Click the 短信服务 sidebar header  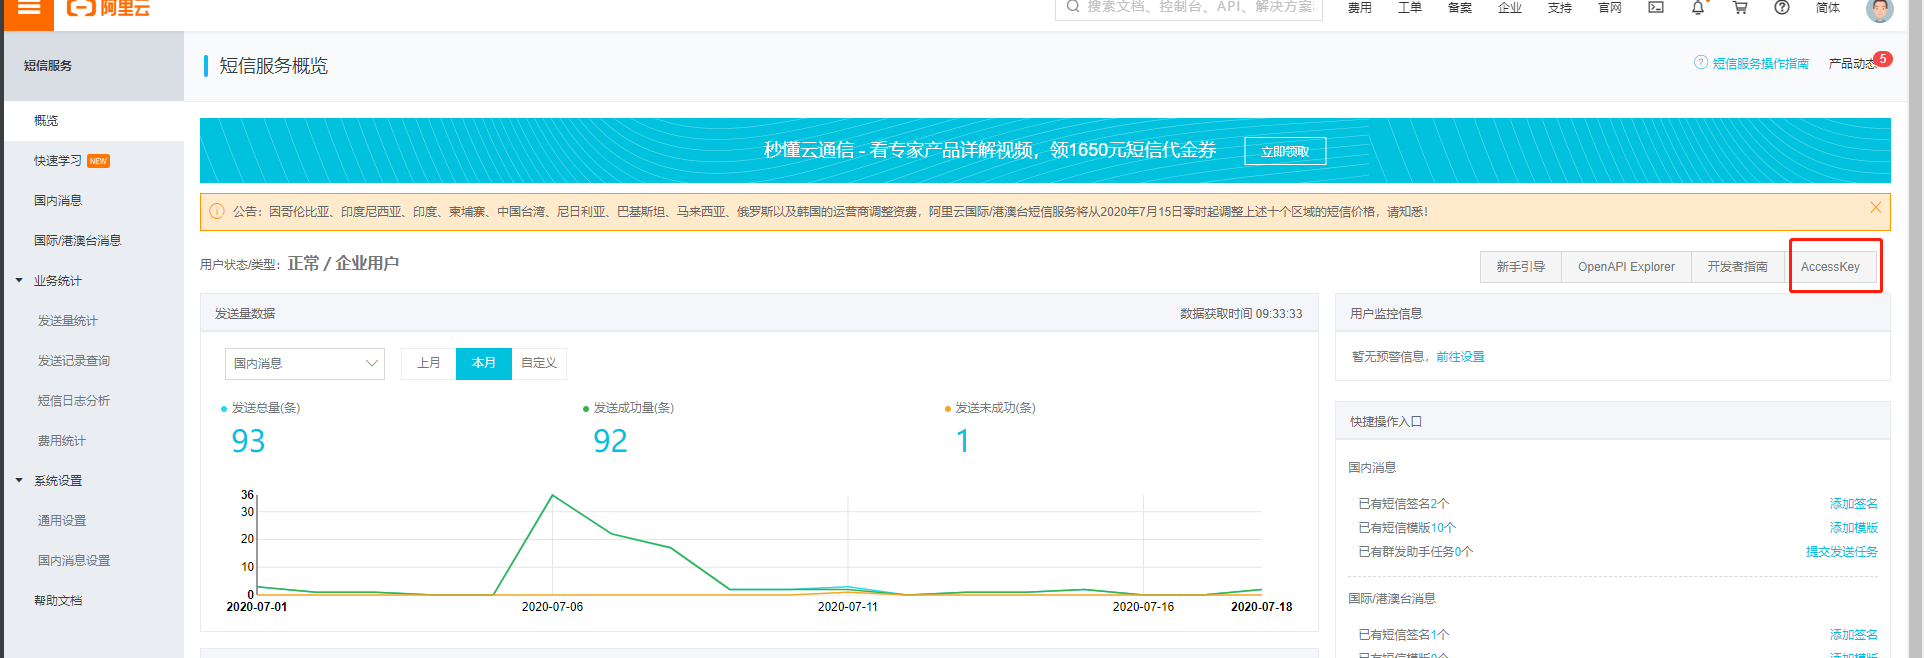click(x=94, y=66)
